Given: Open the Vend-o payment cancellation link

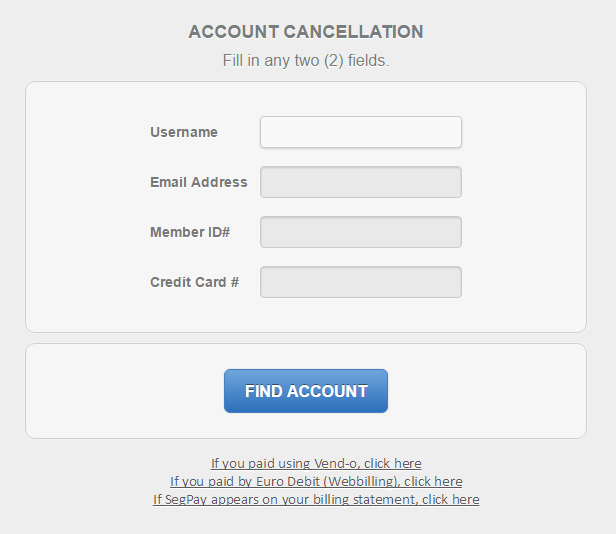Looking at the screenshot, I should pos(315,464).
